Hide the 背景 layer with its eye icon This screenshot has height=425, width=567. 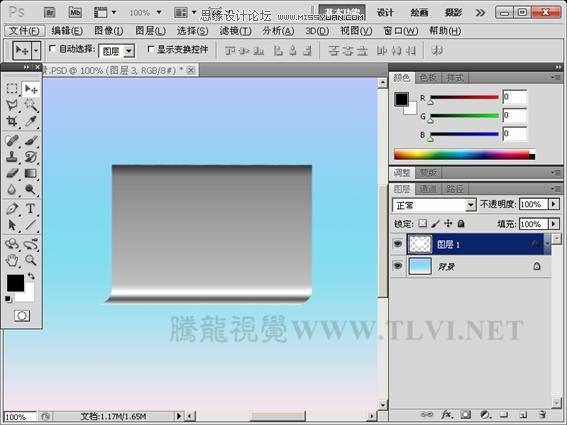(398, 266)
